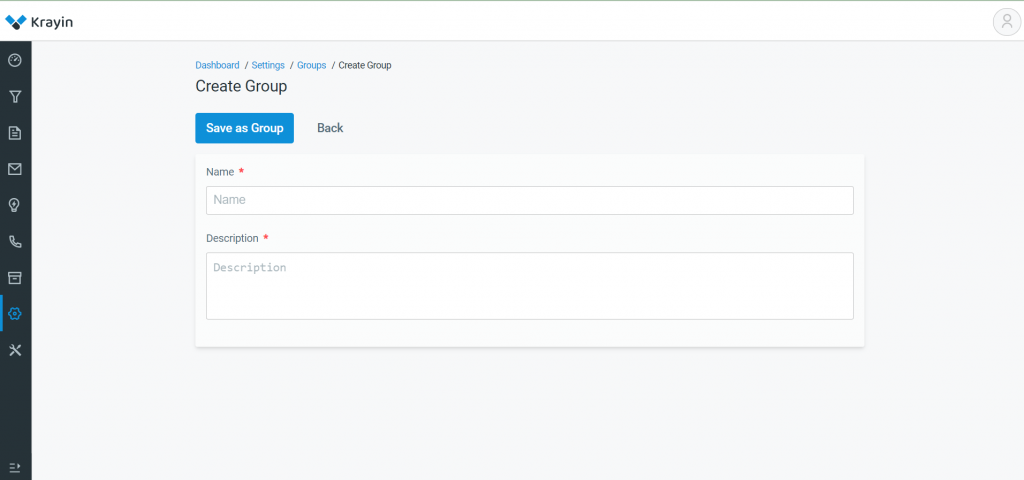Follow the Dashboard breadcrumb link

[217, 65]
